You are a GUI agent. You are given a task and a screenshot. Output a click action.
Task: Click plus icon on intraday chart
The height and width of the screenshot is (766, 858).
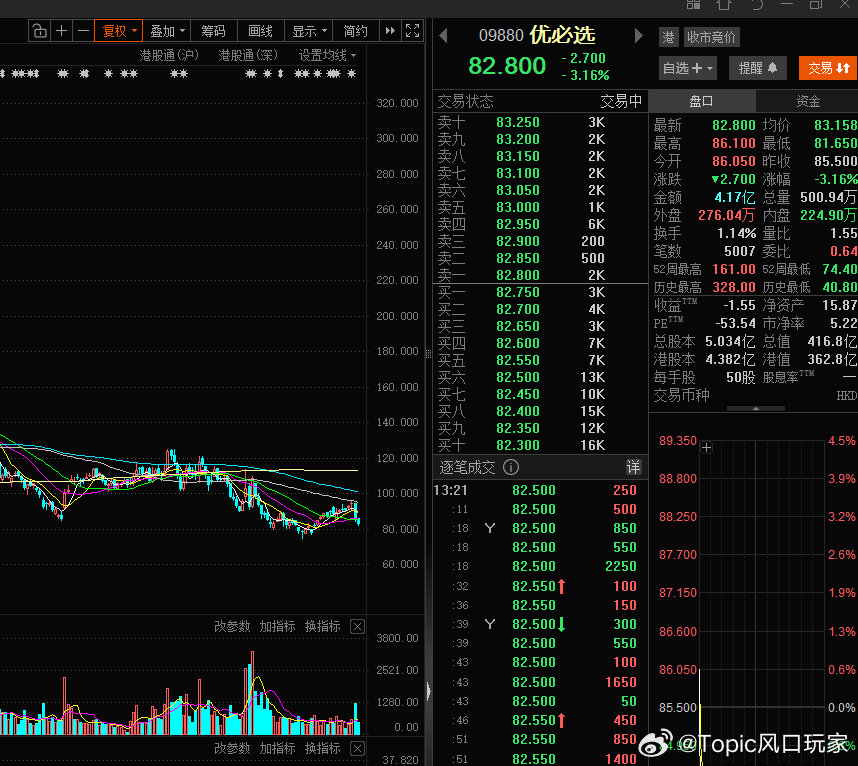(x=706, y=448)
